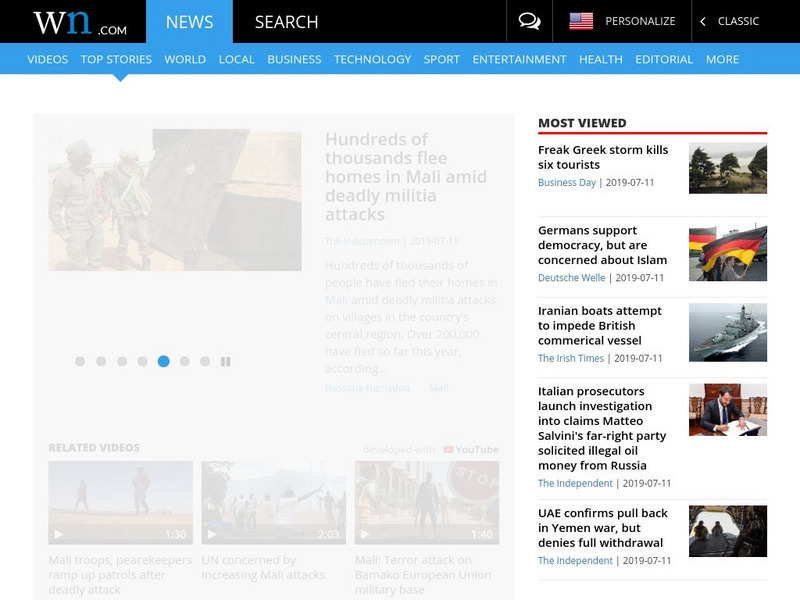This screenshot has width=800, height=600.
Task: Open the TOP STORIES section
Action: (x=115, y=59)
